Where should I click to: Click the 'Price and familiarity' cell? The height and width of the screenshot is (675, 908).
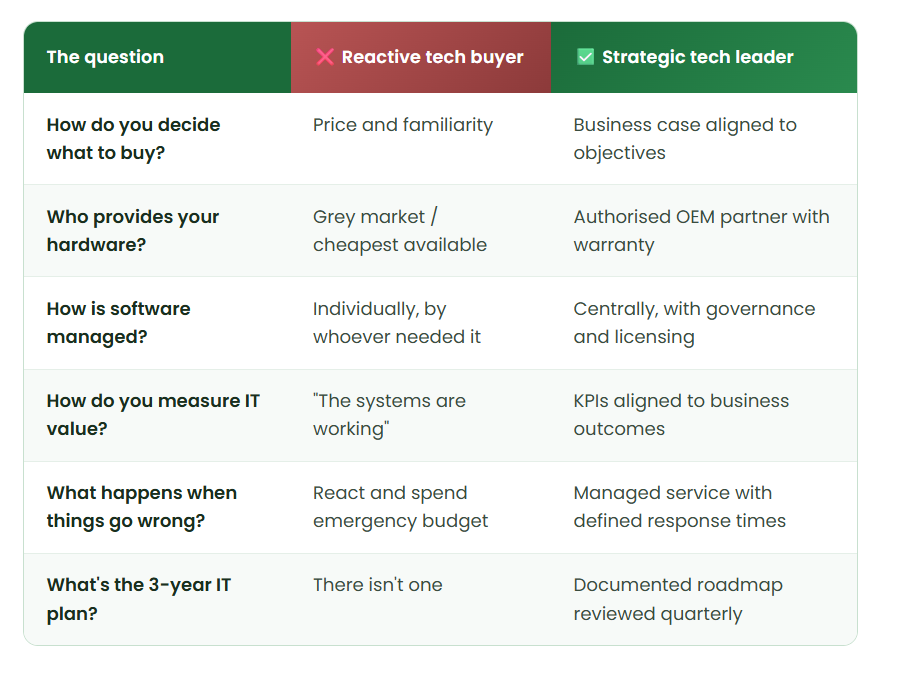tap(403, 125)
